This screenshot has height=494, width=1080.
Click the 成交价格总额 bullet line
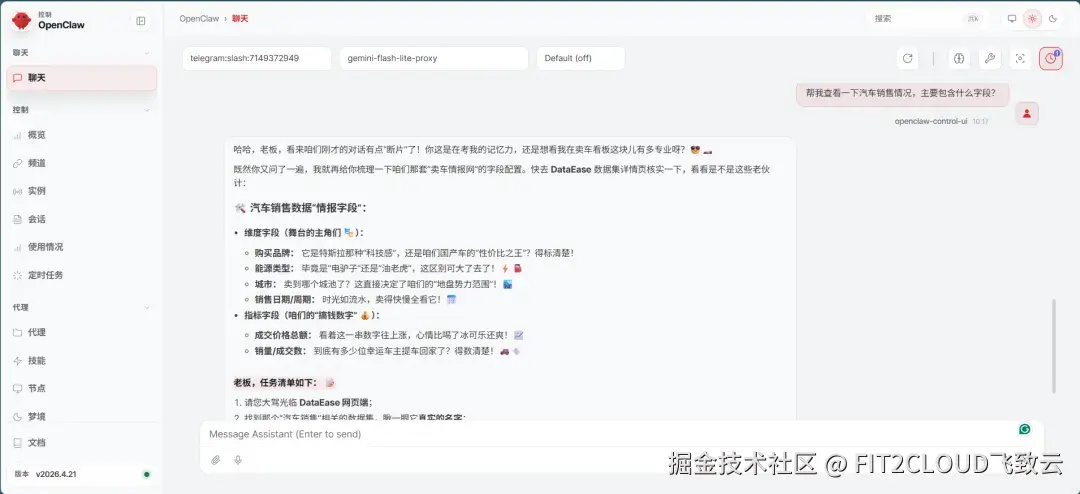coord(388,335)
